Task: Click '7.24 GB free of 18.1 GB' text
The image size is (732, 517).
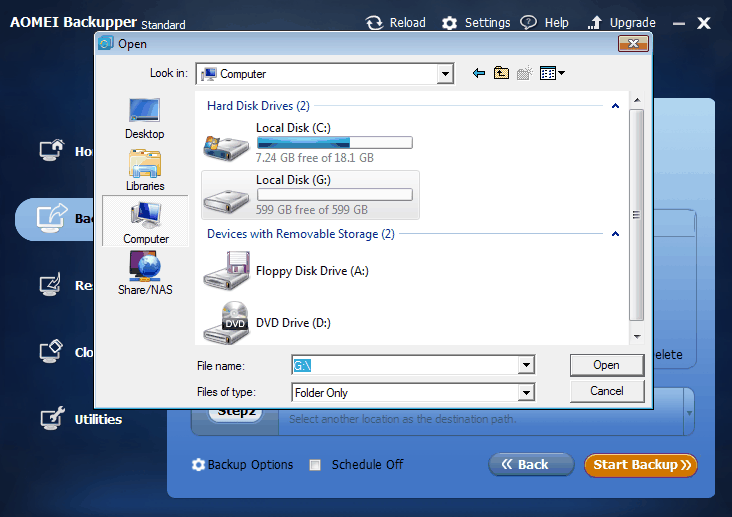Action: [315, 158]
